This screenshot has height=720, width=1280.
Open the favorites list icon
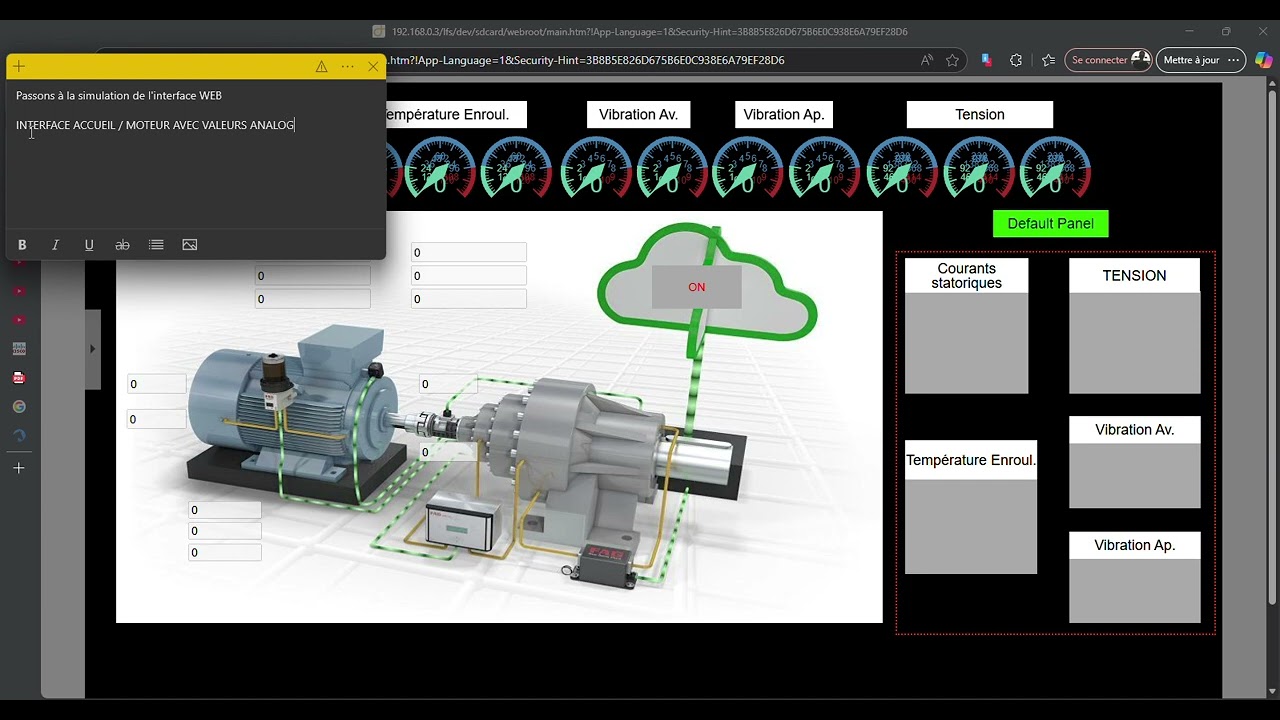[1048, 60]
